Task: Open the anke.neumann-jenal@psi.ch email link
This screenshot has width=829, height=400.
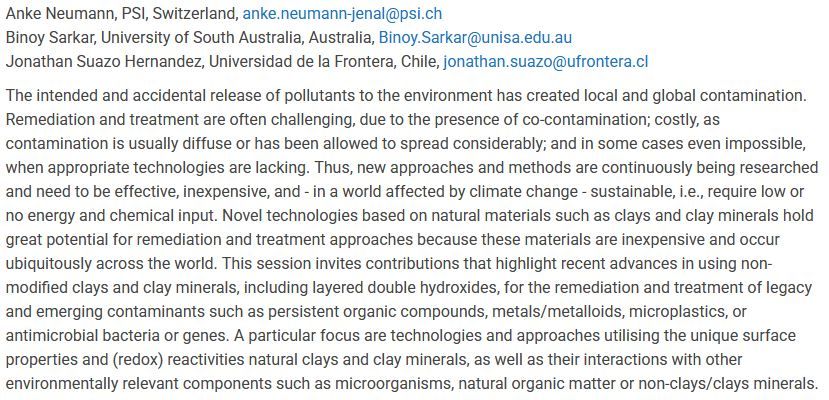Action: tap(342, 14)
